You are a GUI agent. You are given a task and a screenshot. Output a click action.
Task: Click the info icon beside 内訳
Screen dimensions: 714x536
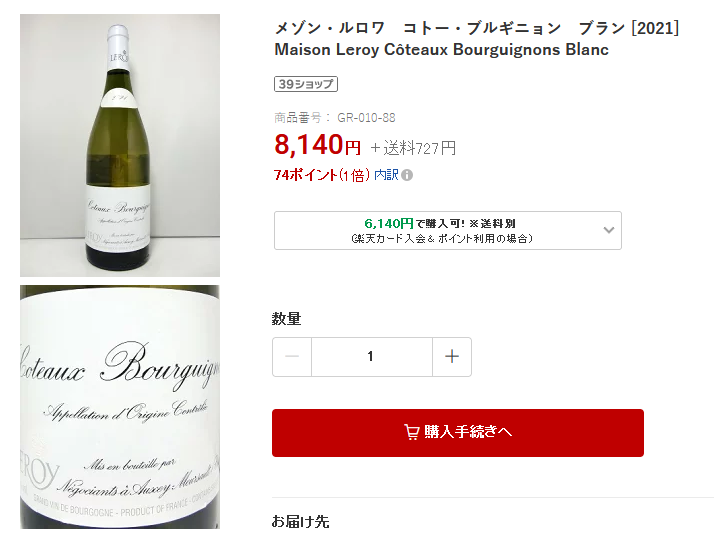pyautogui.click(x=407, y=175)
